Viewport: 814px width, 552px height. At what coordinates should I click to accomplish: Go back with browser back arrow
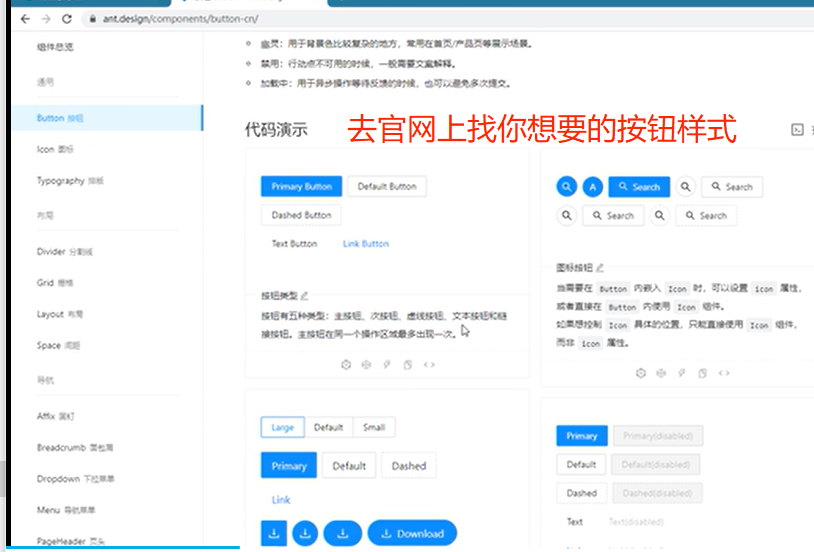pos(25,19)
